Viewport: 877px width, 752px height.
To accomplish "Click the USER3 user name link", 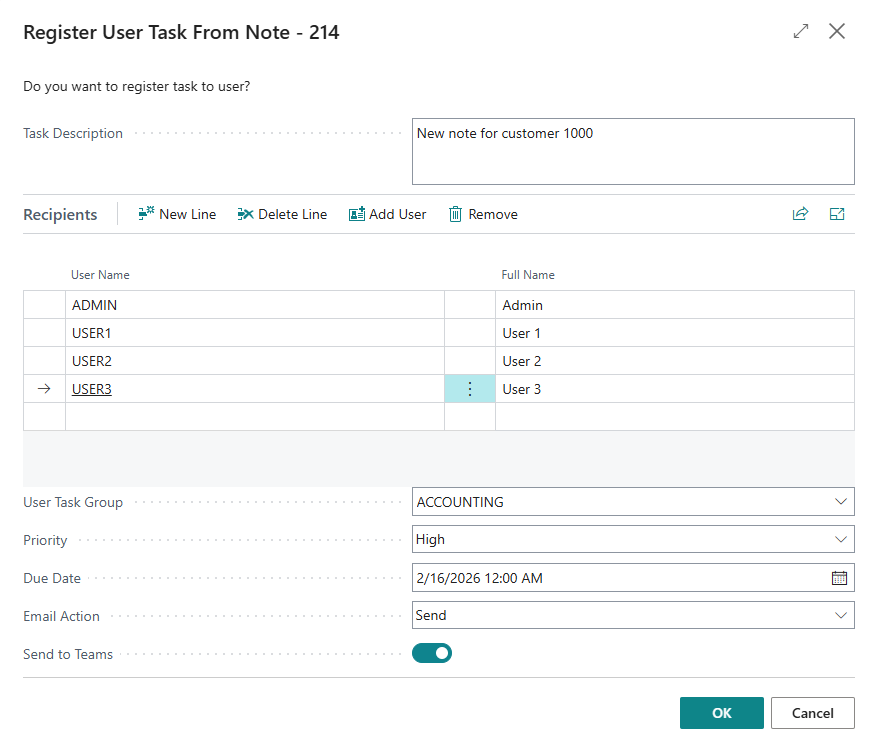I will (x=92, y=389).
